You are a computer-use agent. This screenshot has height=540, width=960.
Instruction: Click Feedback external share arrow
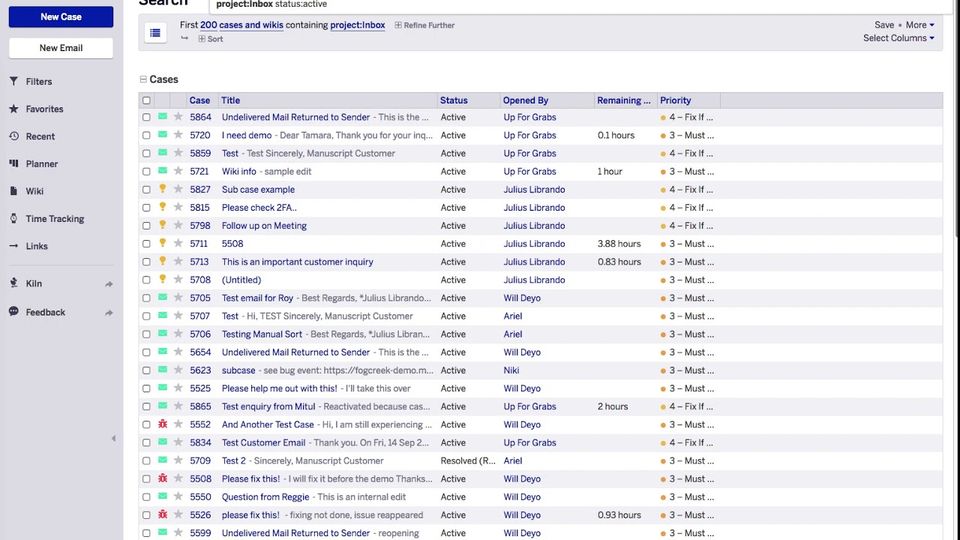point(109,313)
